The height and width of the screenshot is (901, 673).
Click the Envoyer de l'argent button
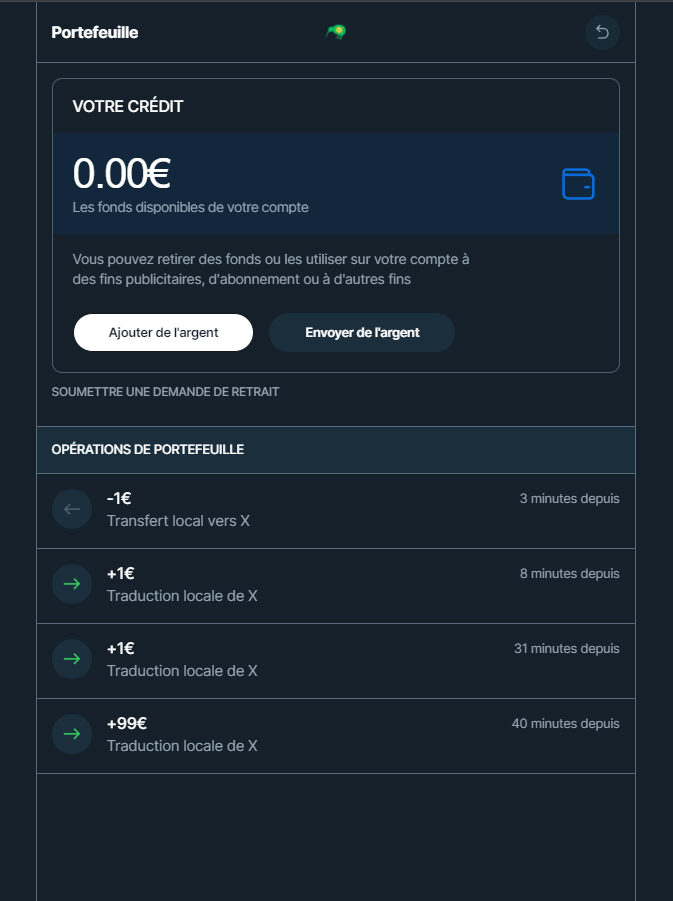pos(362,332)
